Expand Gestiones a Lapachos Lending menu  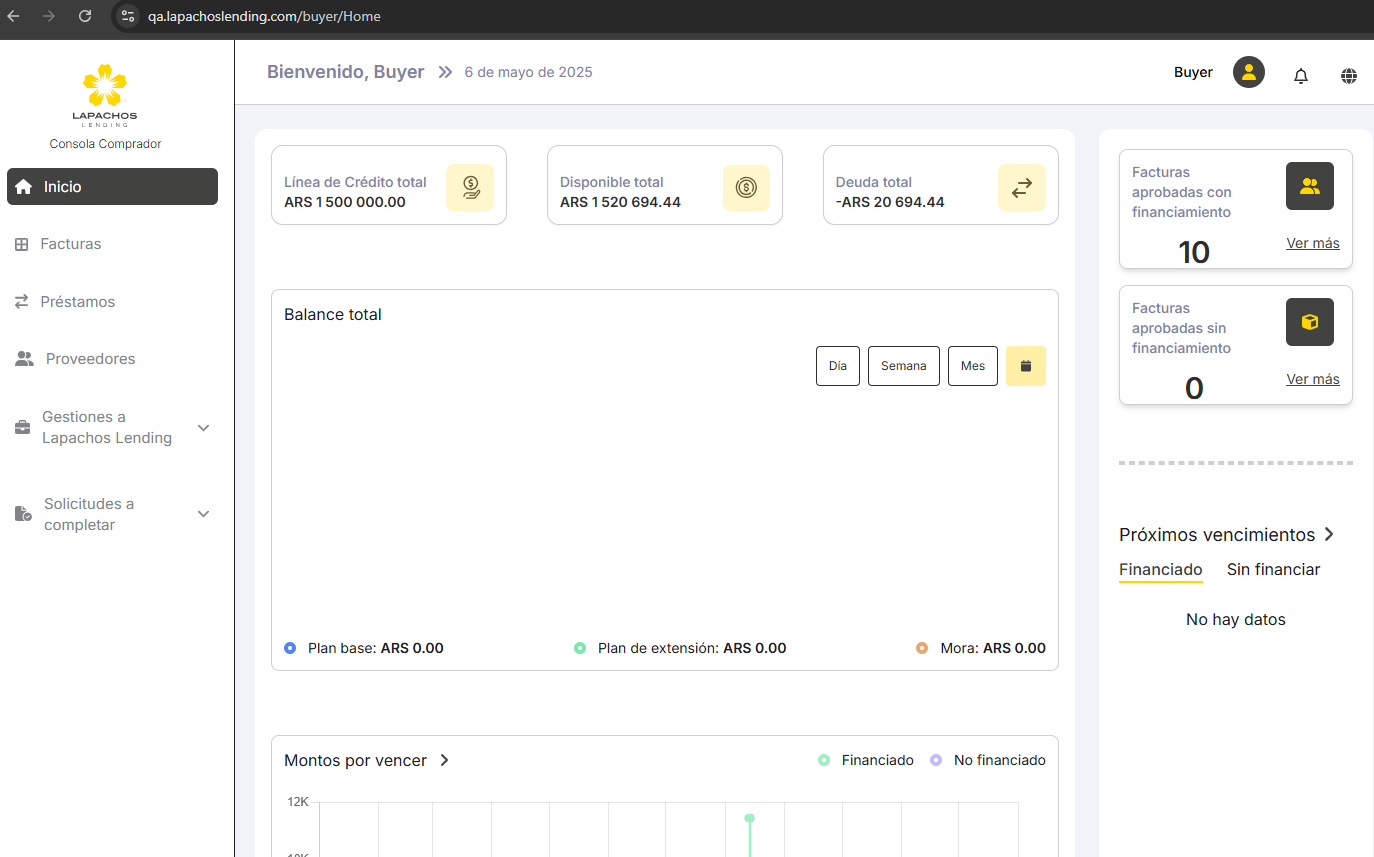(203, 428)
